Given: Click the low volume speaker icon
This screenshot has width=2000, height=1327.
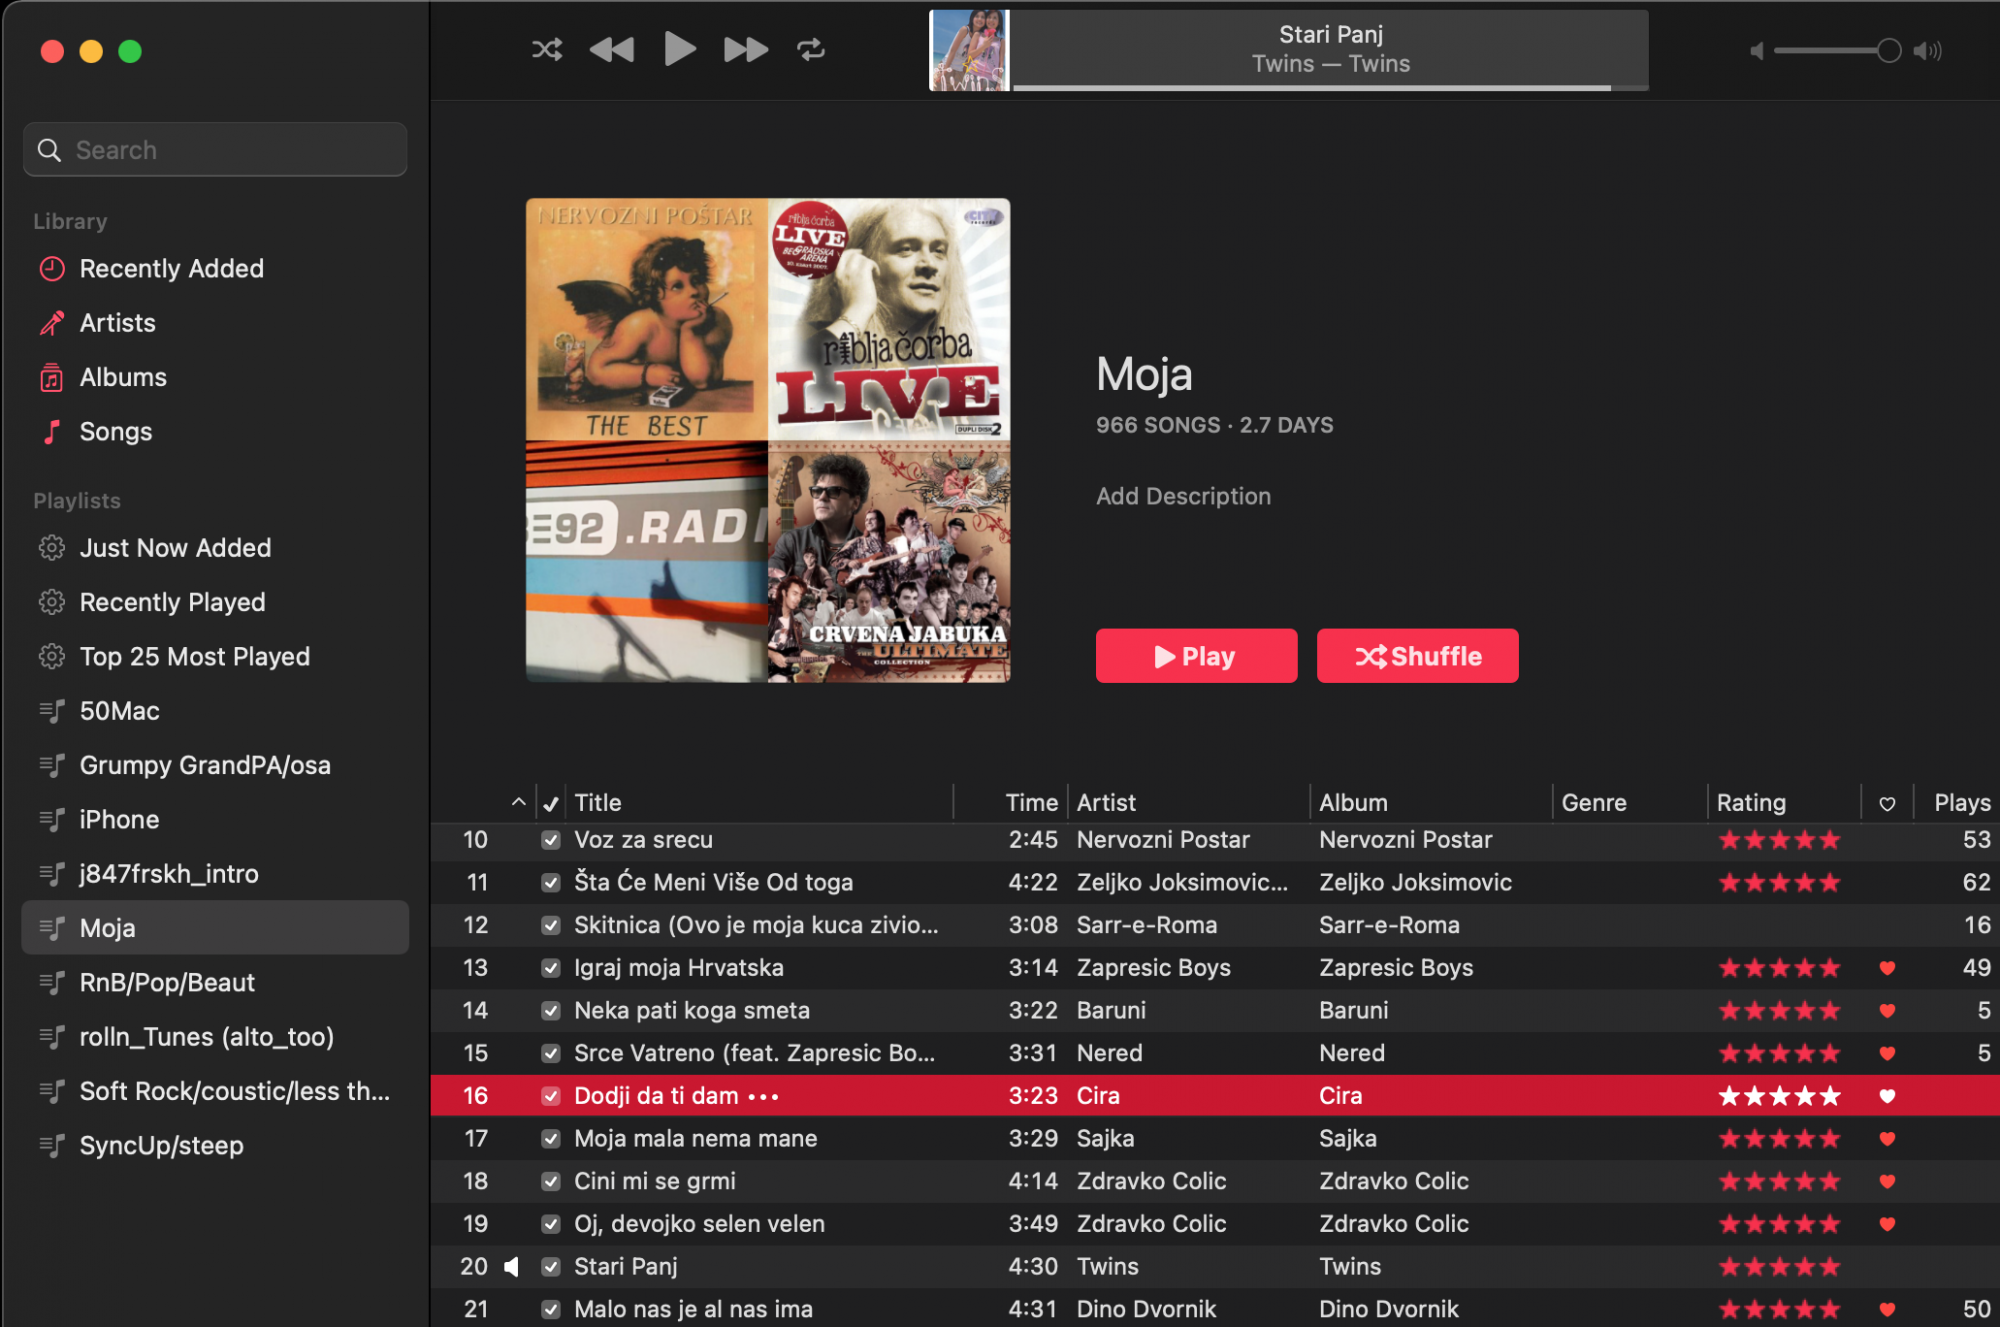Looking at the screenshot, I should [x=1756, y=51].
